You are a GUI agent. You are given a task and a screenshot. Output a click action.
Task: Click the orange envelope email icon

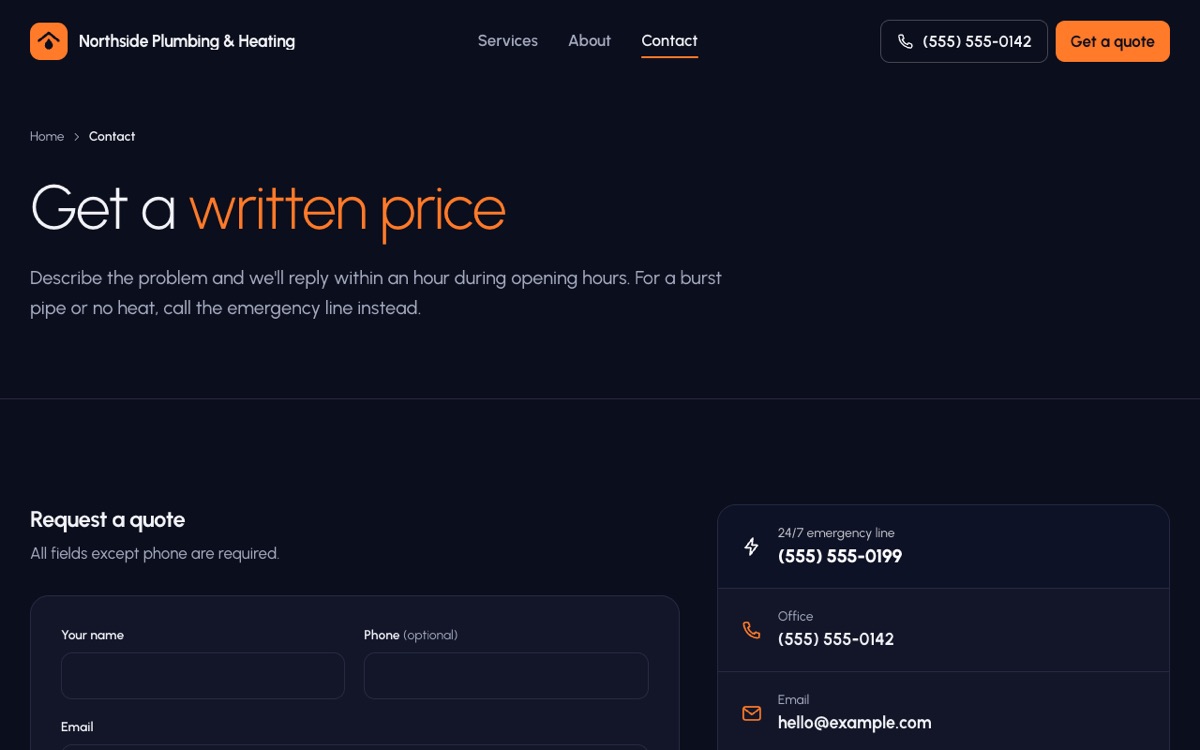[x=751, y=713]
